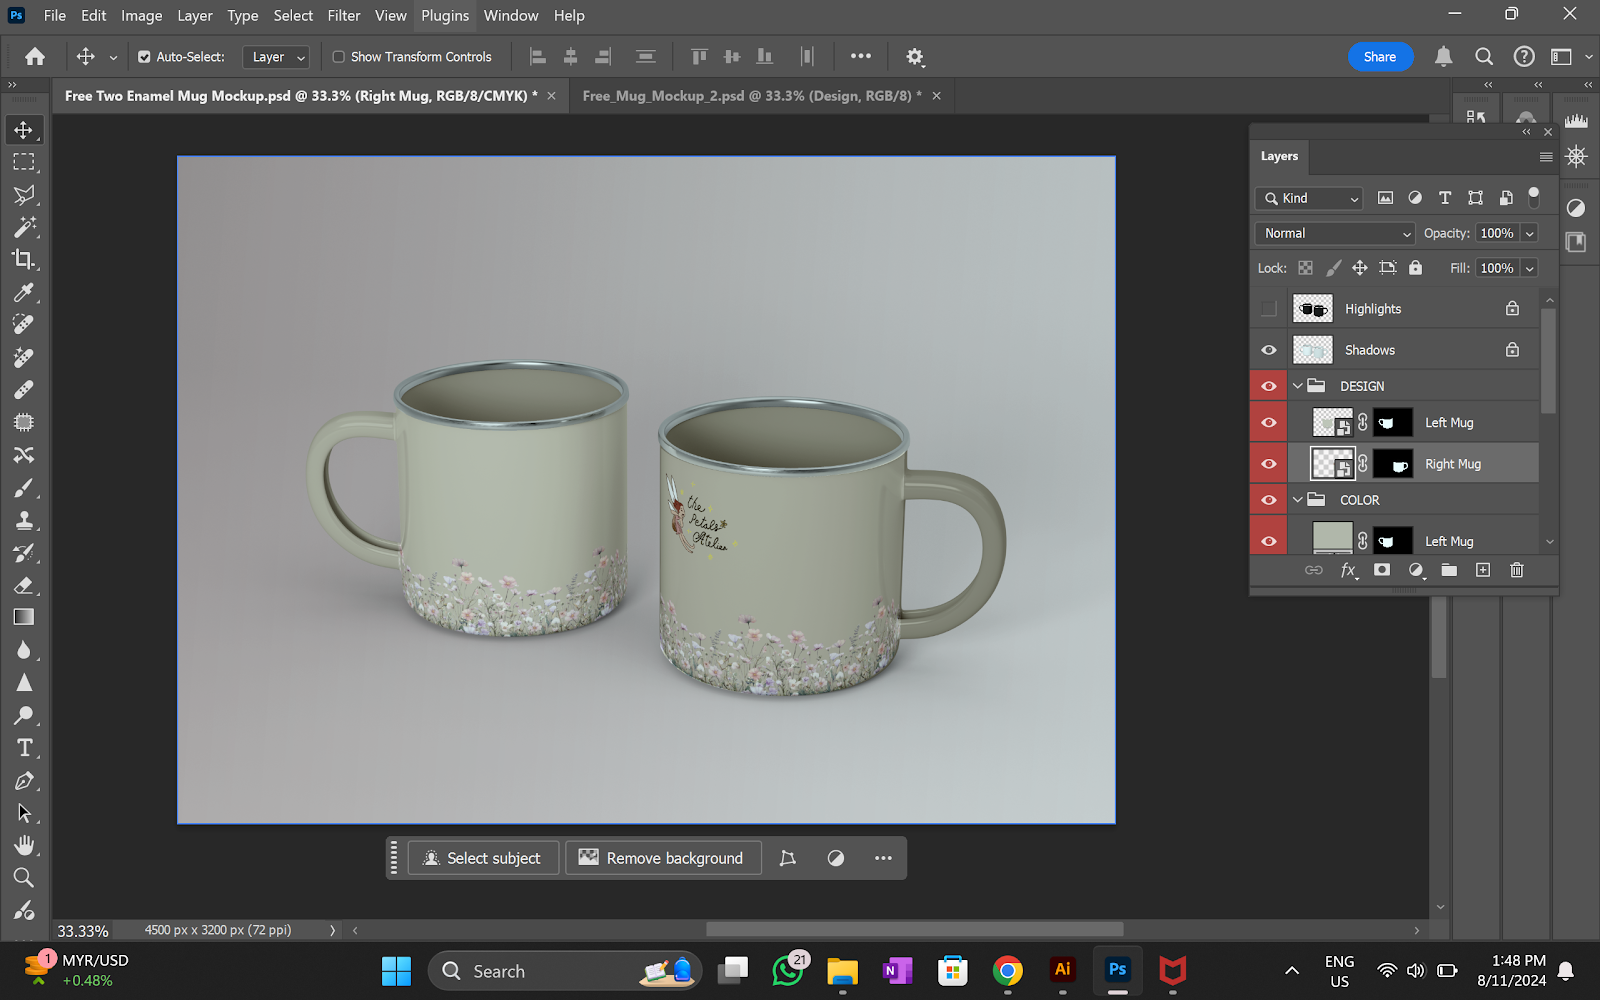The width and height of the screenshot is (1600, 1000).
Task: Click the Add layer mask icon
Action: coord(1382,570)
